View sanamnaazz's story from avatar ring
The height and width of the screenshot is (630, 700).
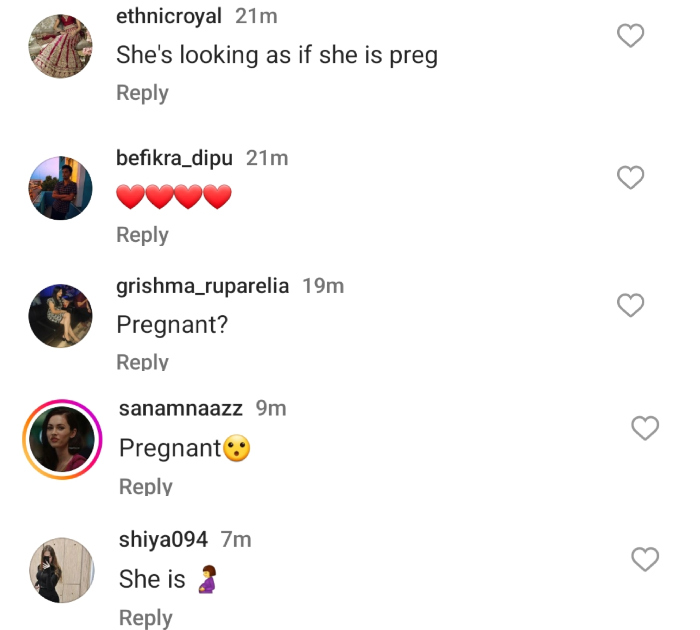(x=63, y=439)
